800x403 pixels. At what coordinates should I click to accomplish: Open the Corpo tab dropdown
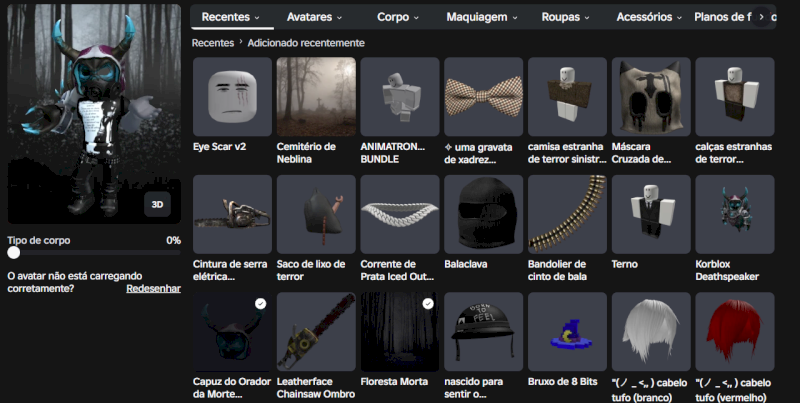click(x=398, y=17)
